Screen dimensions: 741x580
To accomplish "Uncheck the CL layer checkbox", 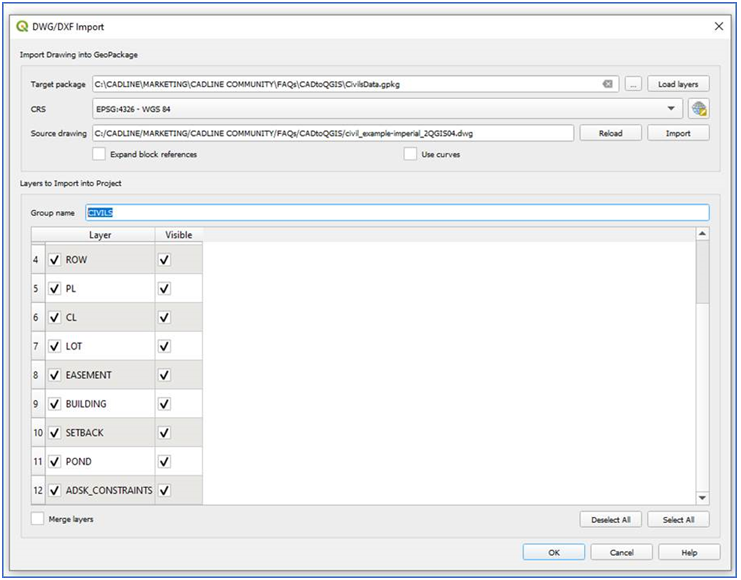I will tap(55, 317).
